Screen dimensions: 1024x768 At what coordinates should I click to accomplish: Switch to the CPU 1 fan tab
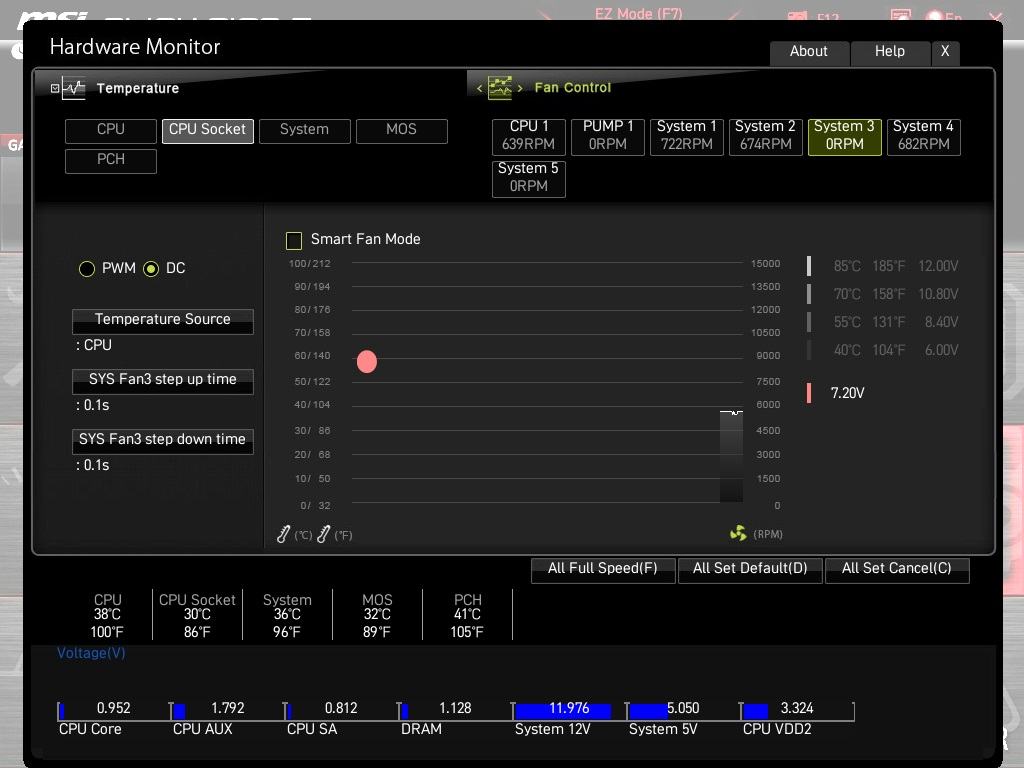[529, 136]
